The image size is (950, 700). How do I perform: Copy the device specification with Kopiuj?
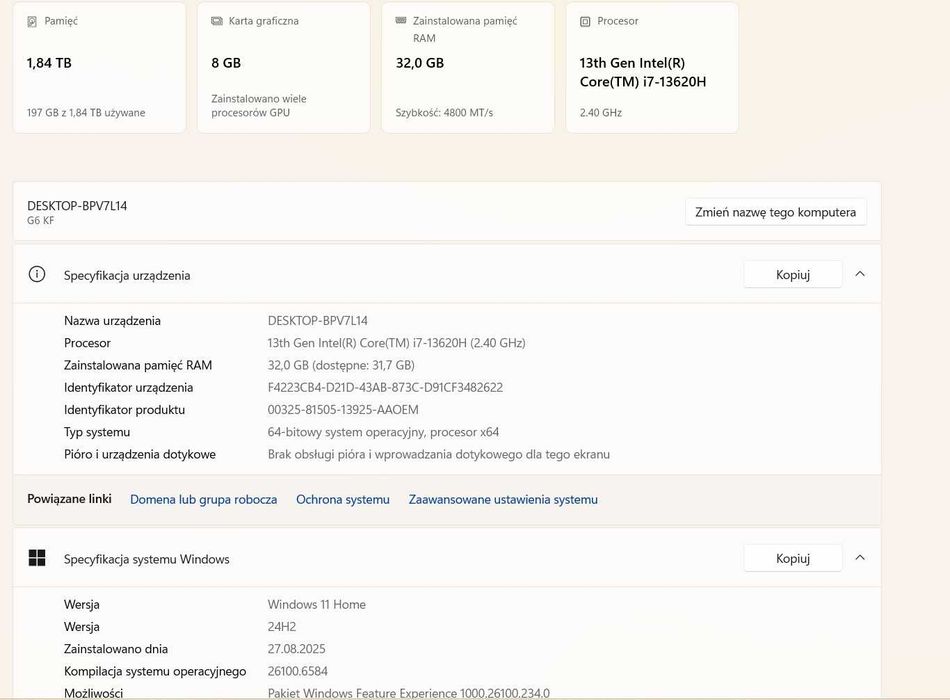(792, 275)
